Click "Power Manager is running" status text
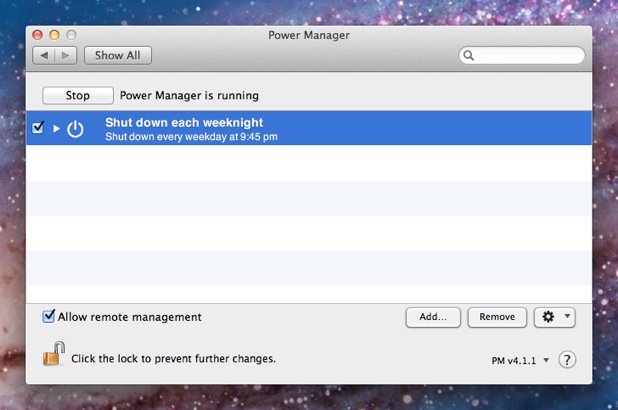 tap(189, 96)
